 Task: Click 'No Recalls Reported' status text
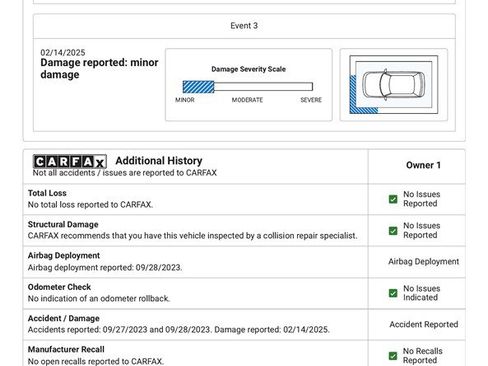423,356
